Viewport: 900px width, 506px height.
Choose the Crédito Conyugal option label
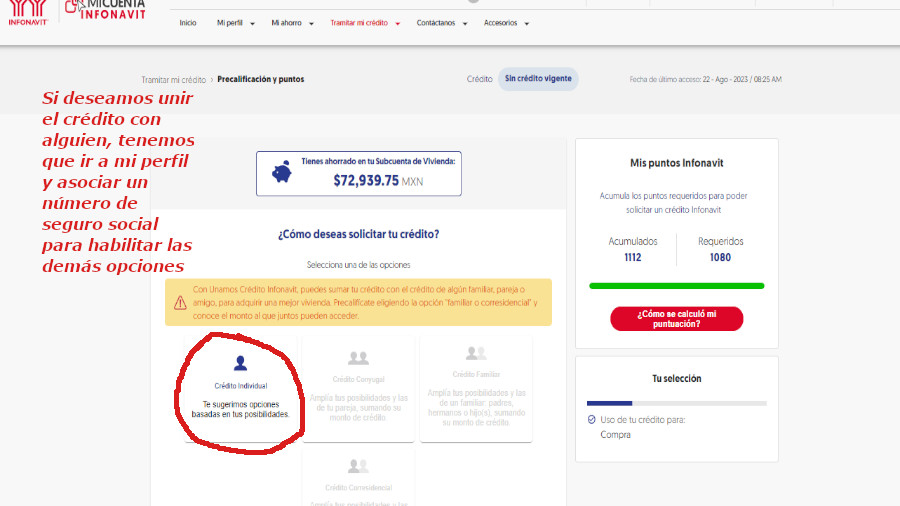pyautogui.click(x=358, y=379)
